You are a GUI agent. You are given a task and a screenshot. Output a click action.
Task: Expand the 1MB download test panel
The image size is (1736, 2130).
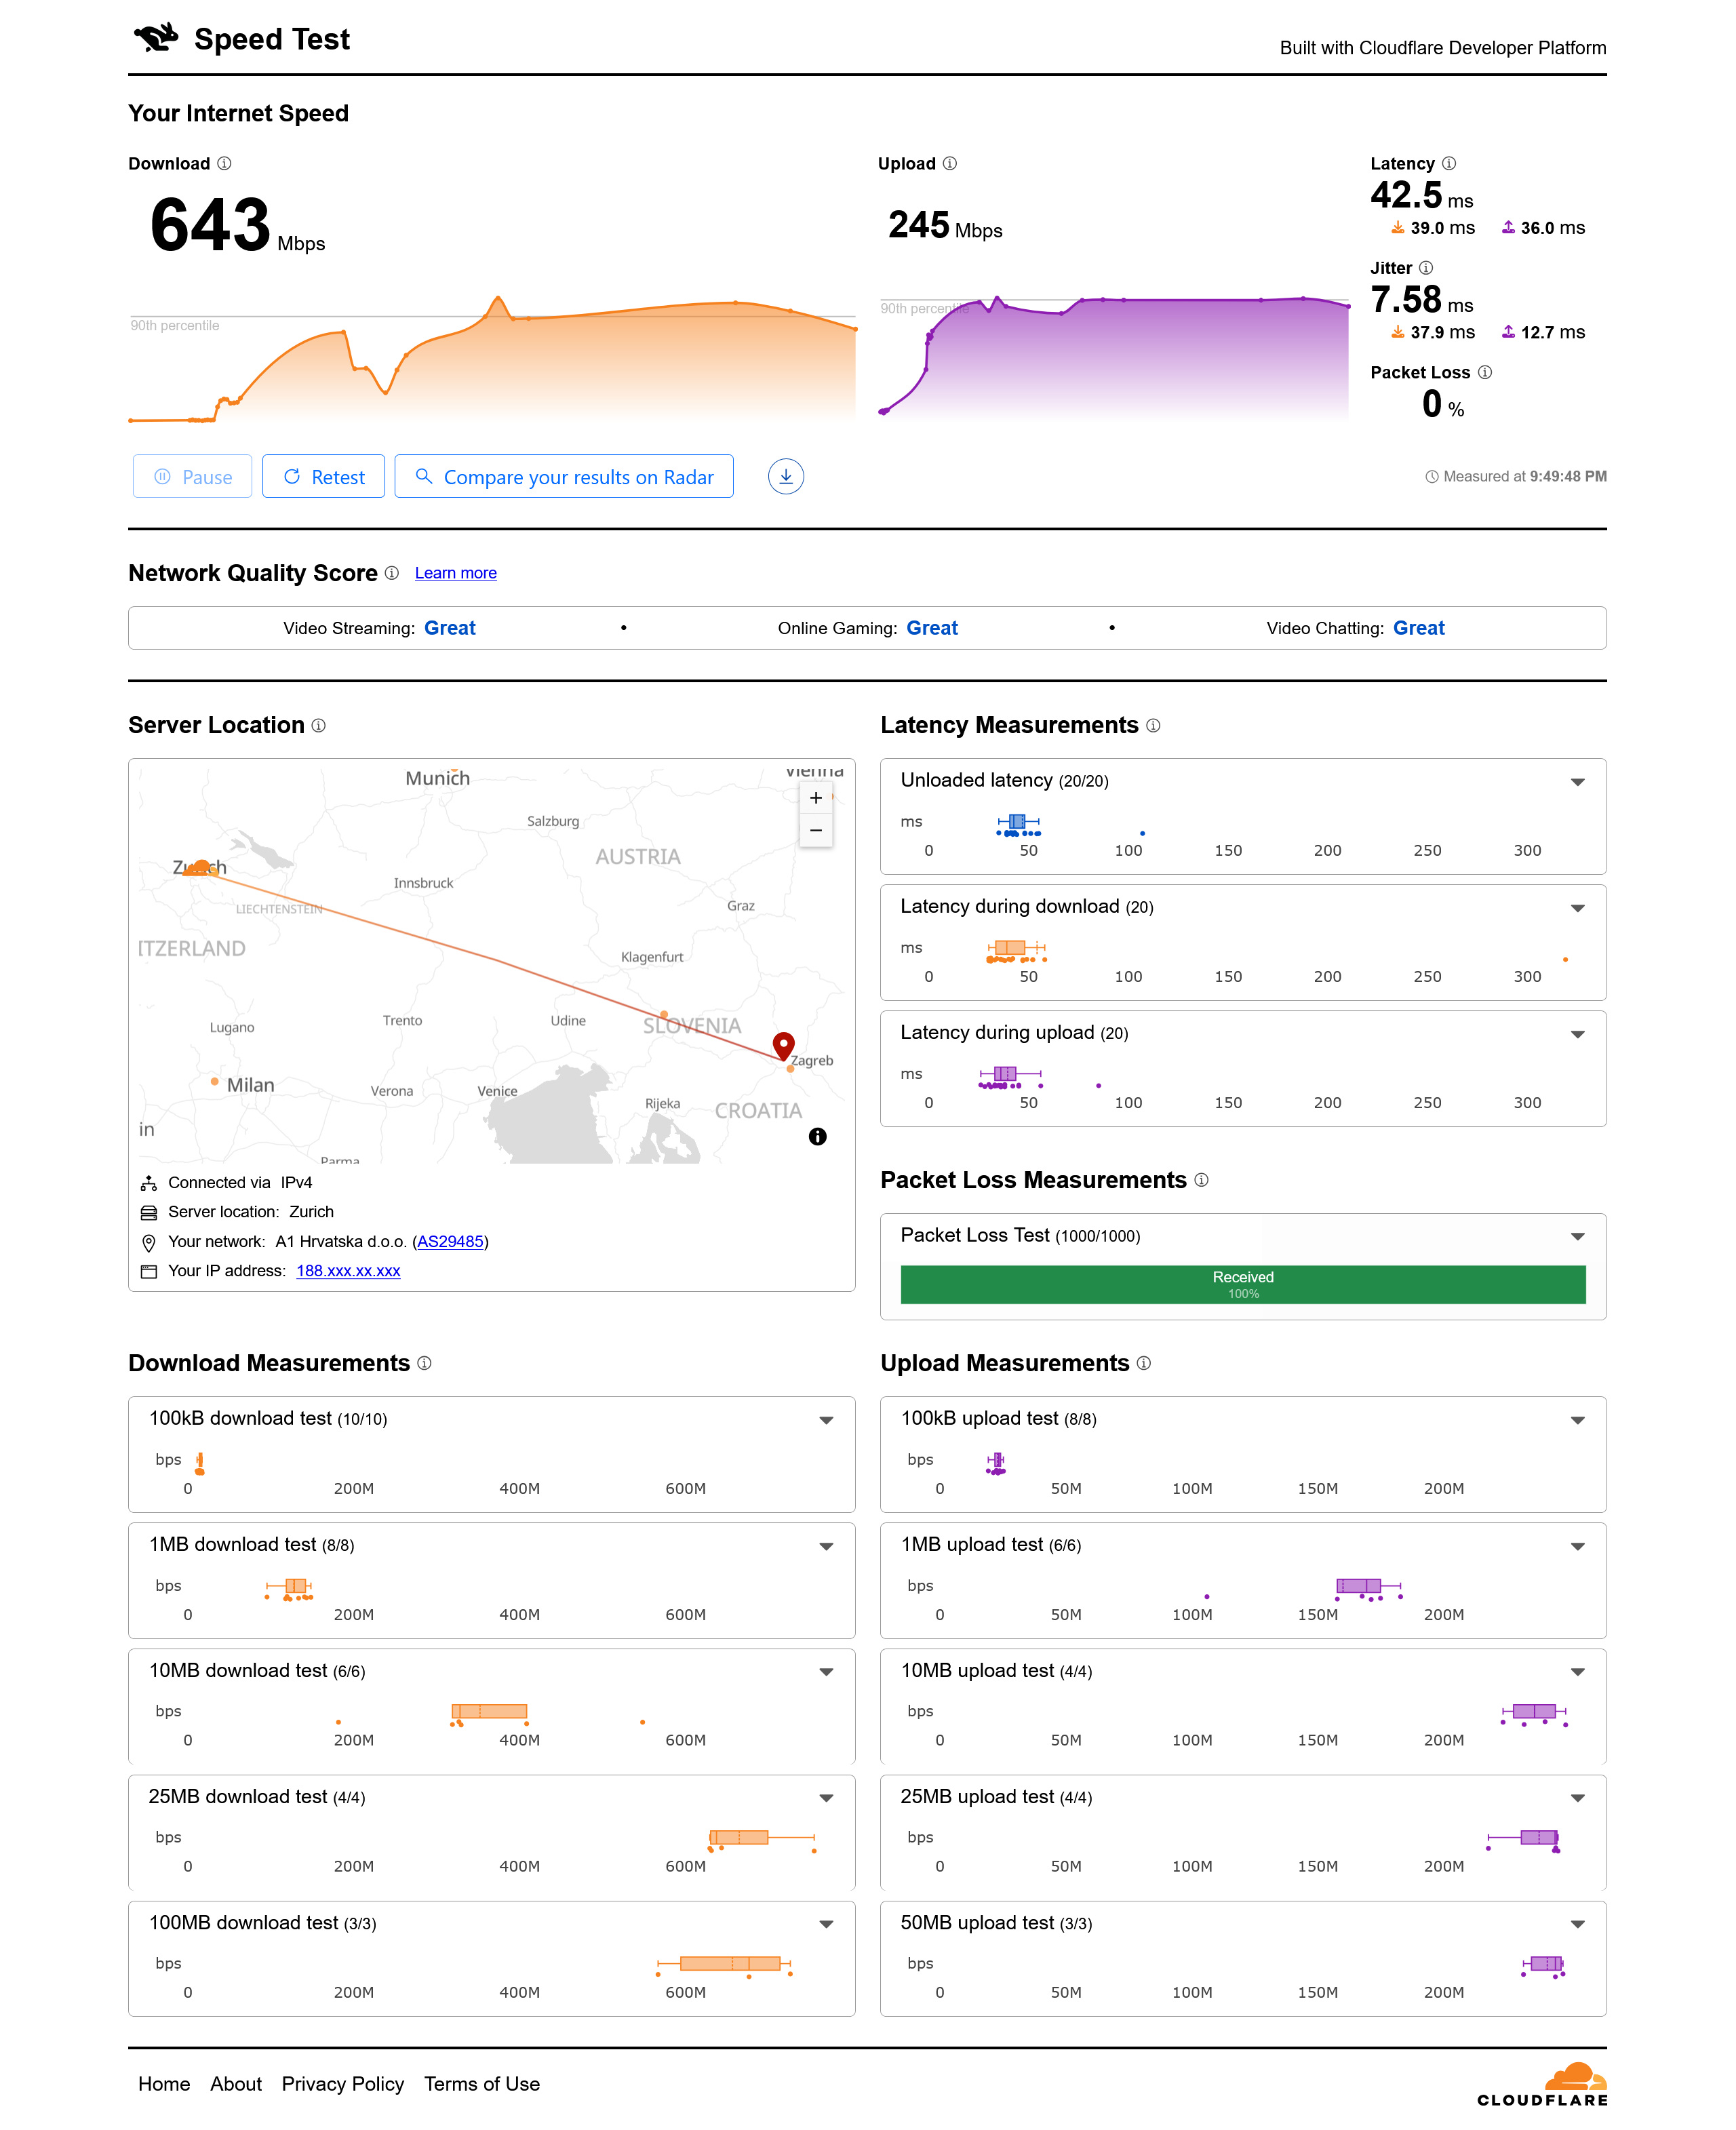(827, 1546)
